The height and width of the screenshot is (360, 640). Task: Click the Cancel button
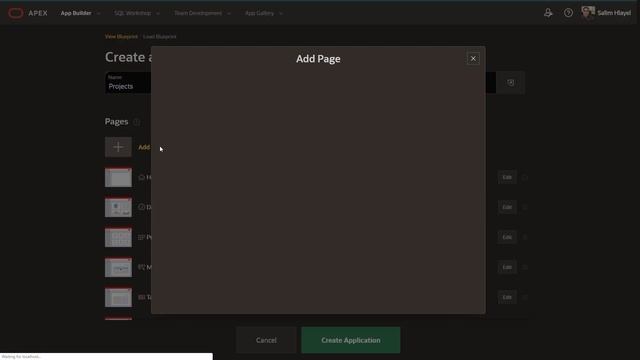[266, 340]
